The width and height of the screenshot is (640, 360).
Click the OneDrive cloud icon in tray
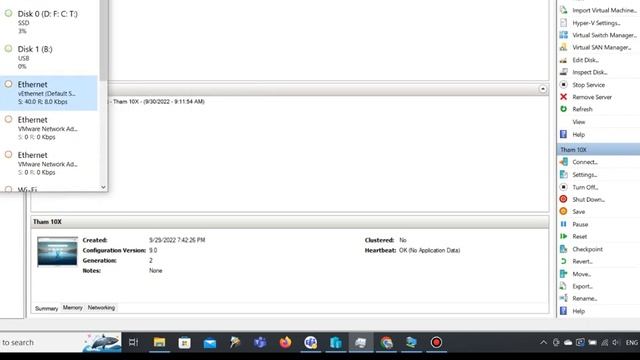568,342
